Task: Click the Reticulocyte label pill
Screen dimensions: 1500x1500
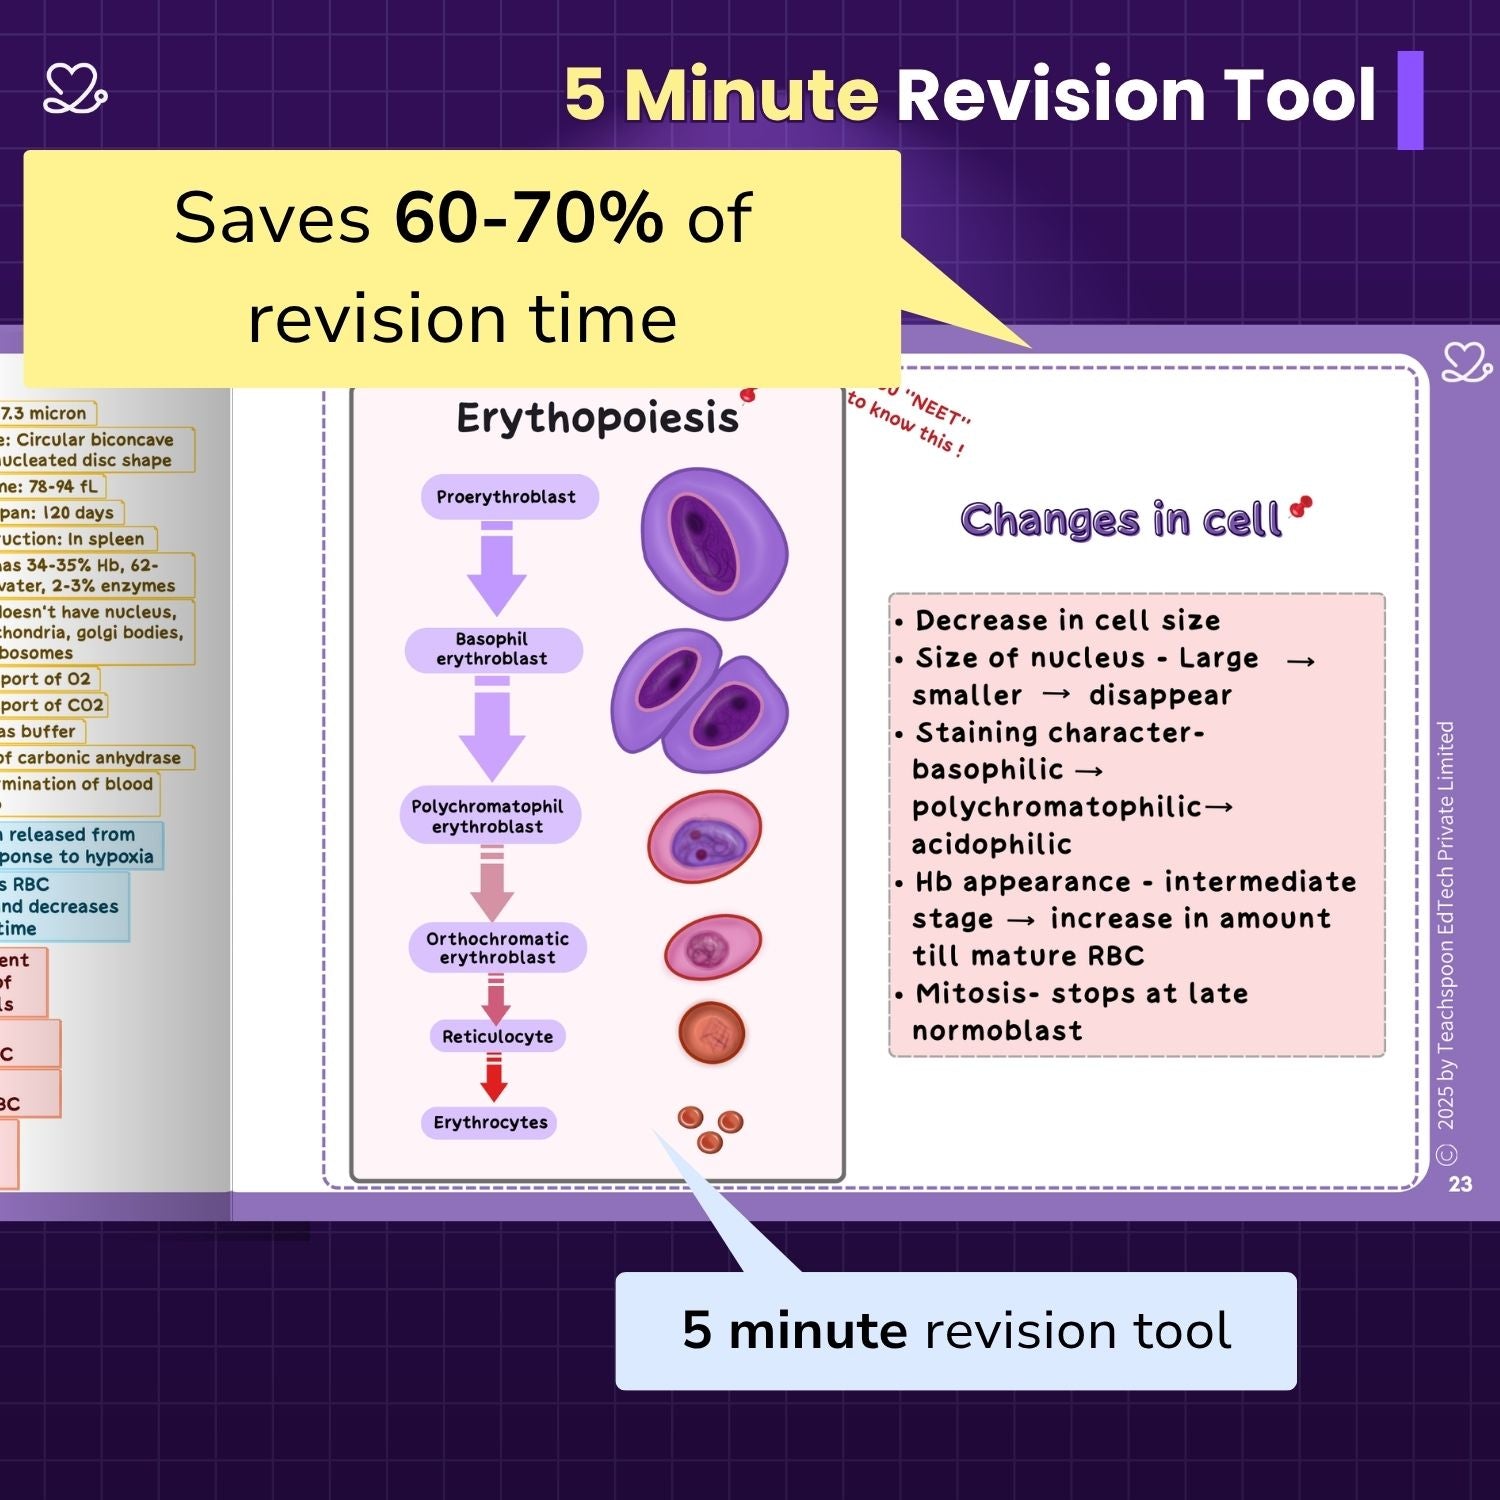Action: point(497,1036)
